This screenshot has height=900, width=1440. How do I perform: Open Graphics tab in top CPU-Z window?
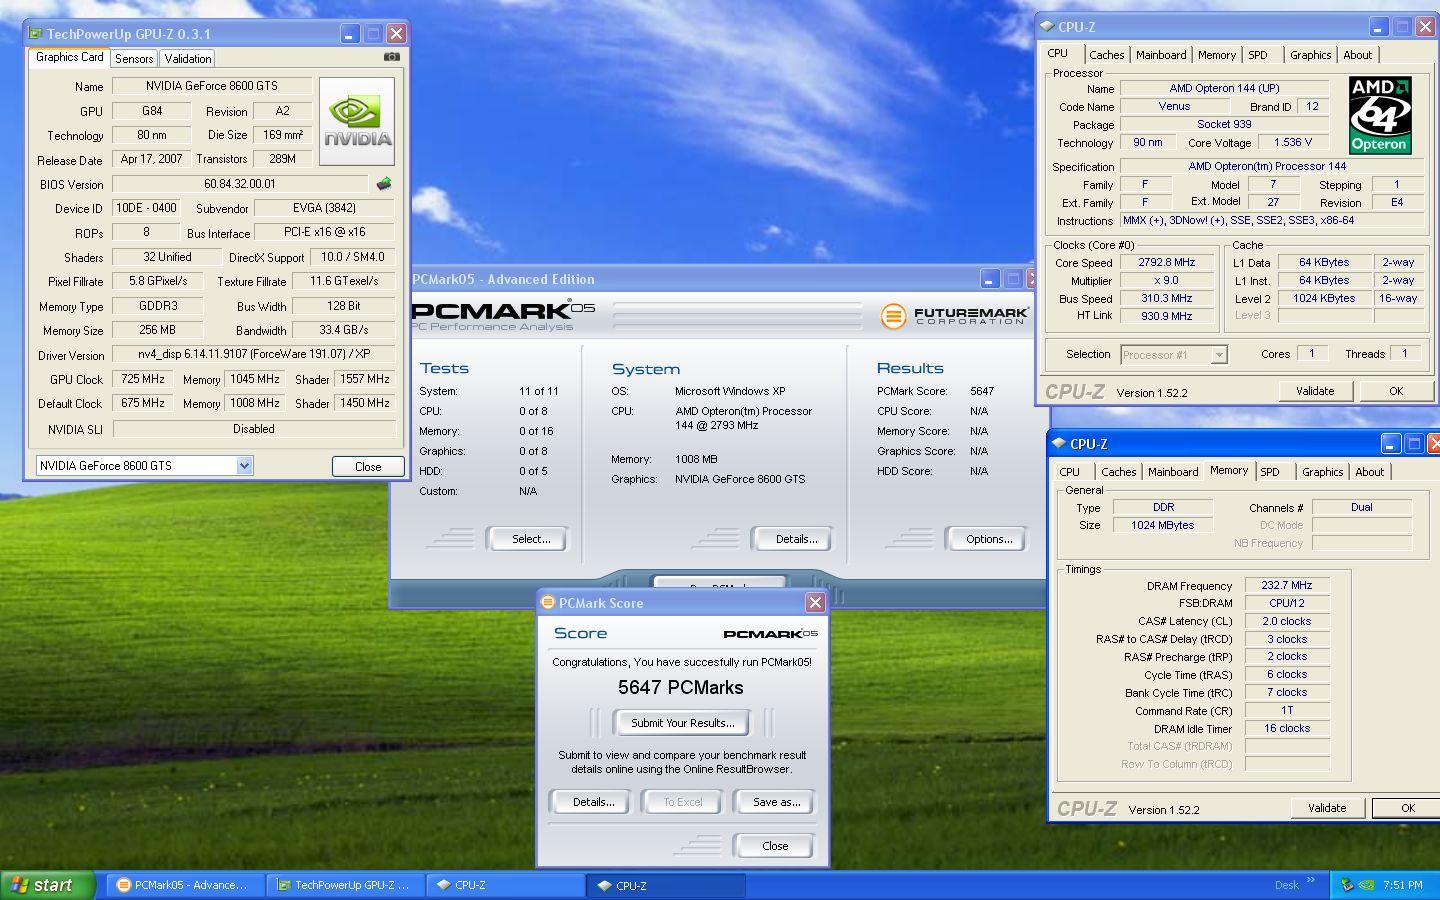click(x=1310, y=55)
